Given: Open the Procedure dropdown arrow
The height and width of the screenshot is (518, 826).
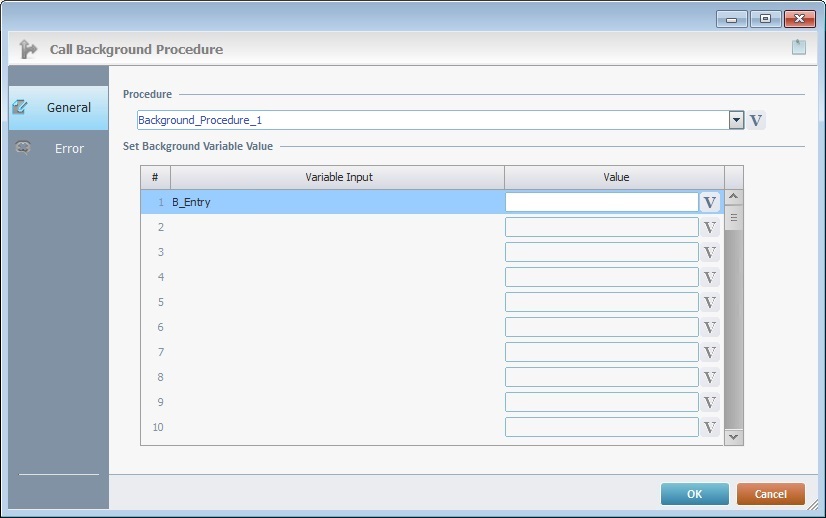Looking at the screenshot, I should point(736,120).
